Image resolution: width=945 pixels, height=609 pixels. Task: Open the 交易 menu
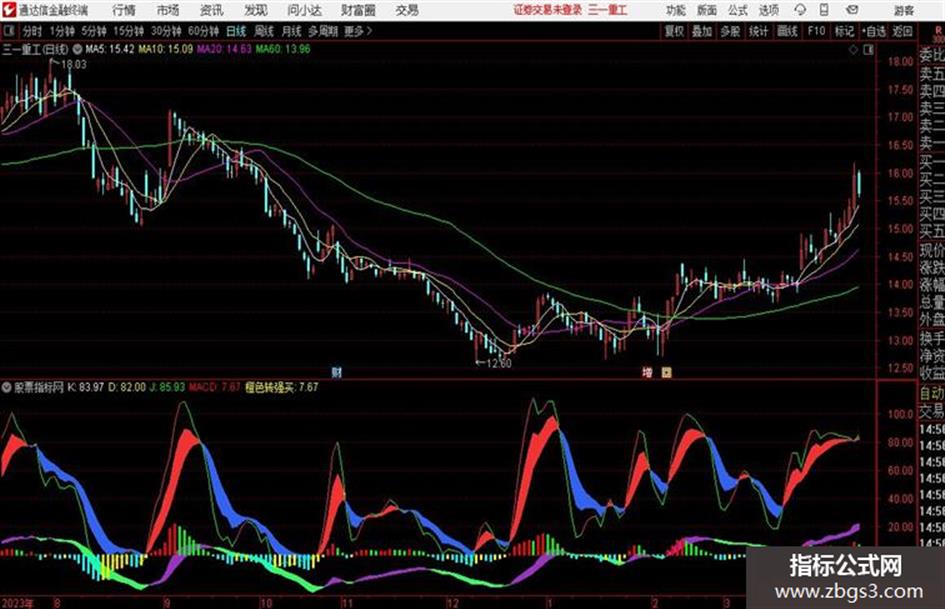407,10
